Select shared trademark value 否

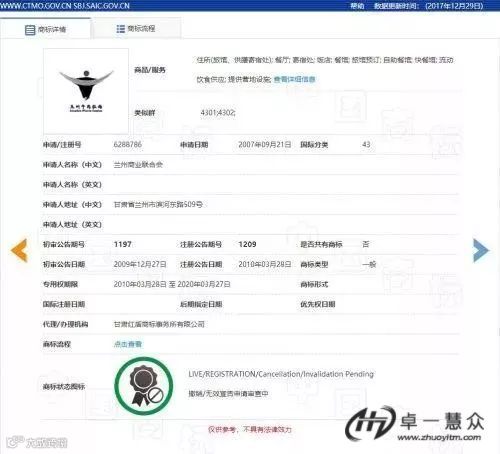point(366,244)
